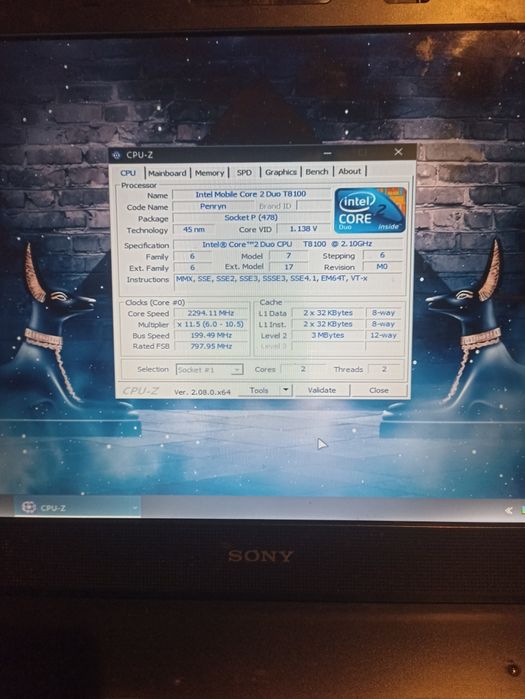Switch to the Mainboard tab
The width and height of the screenshot is (525, 699).
(x=167, y=173)
